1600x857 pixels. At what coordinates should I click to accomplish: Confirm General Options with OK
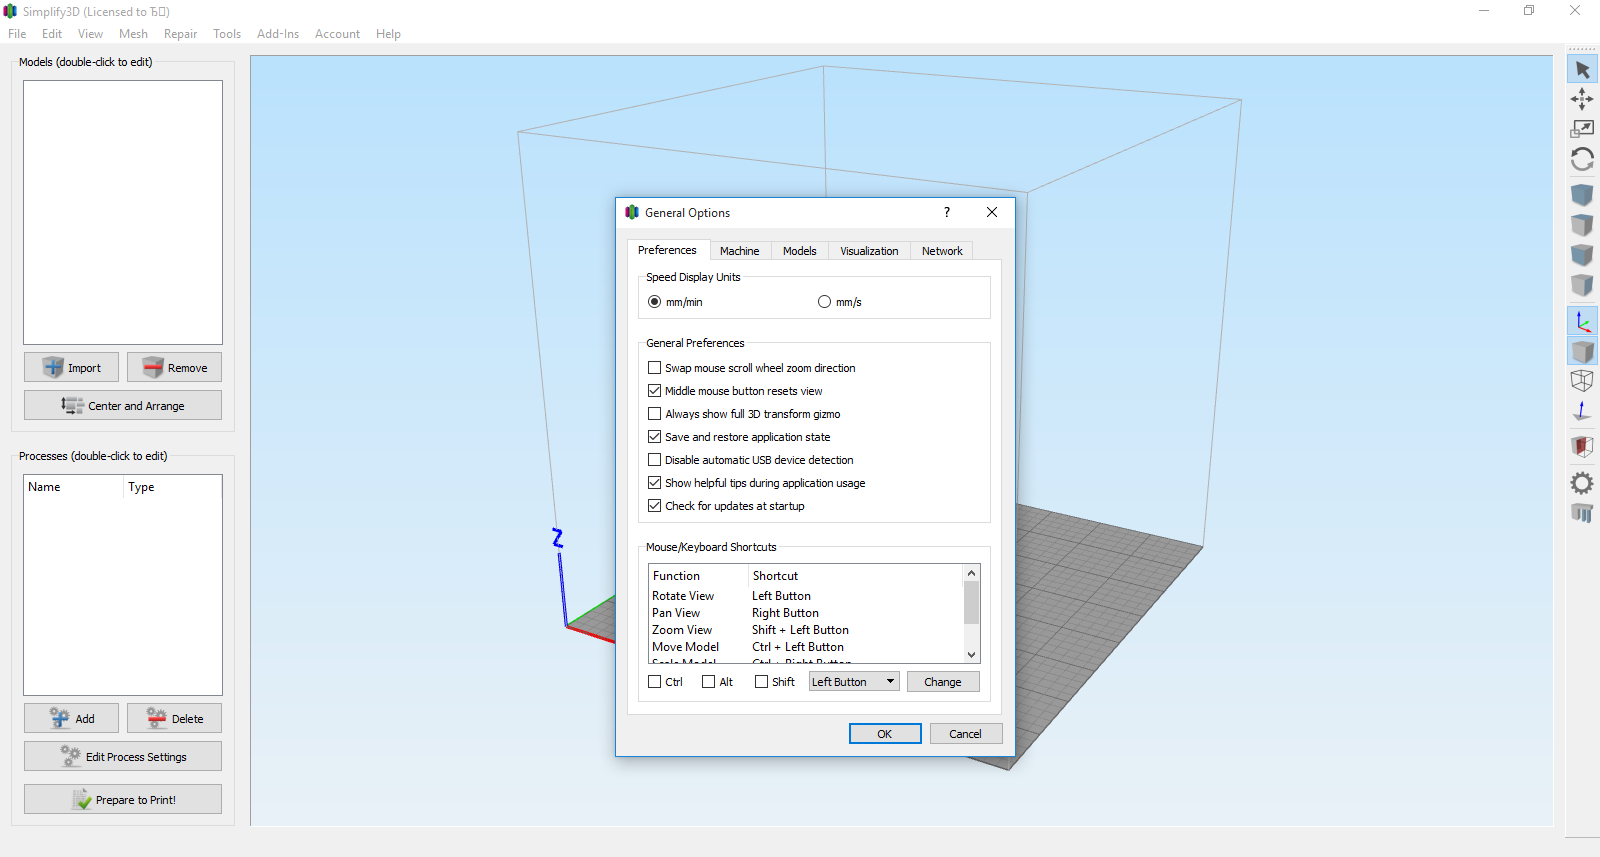point(885,734)
